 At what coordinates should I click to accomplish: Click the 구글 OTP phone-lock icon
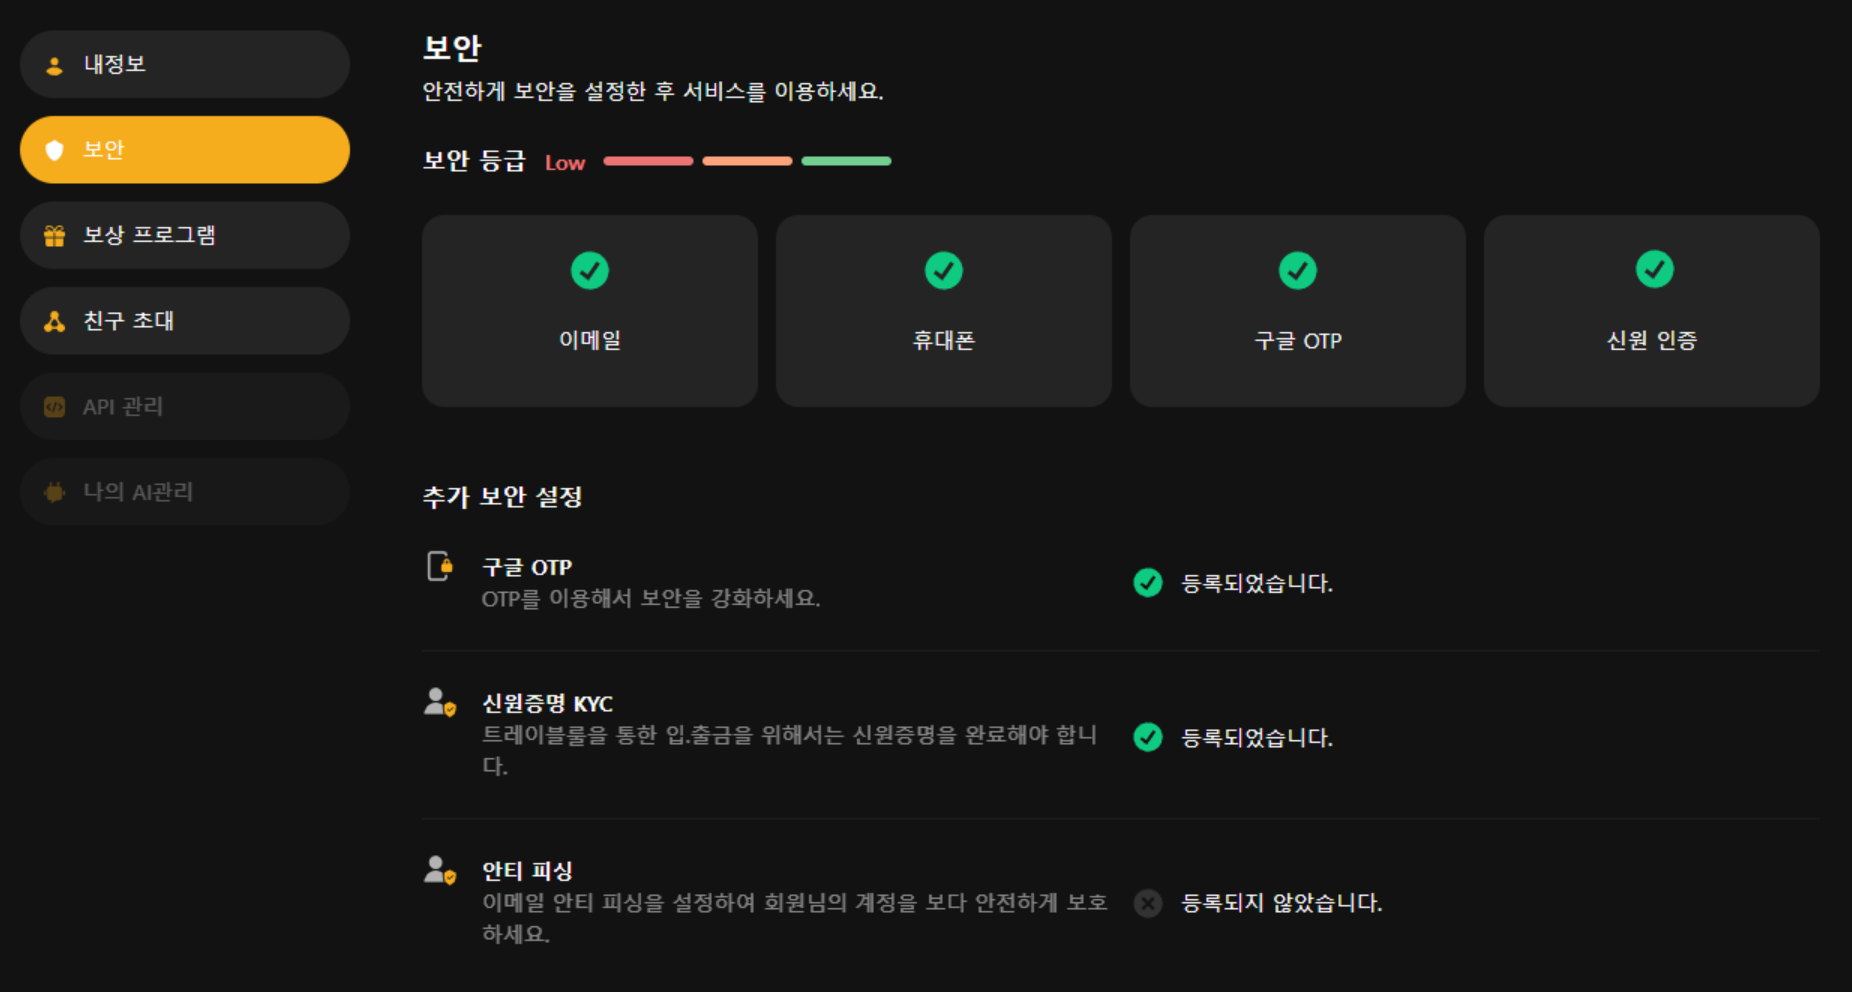(x=440, y=567)
